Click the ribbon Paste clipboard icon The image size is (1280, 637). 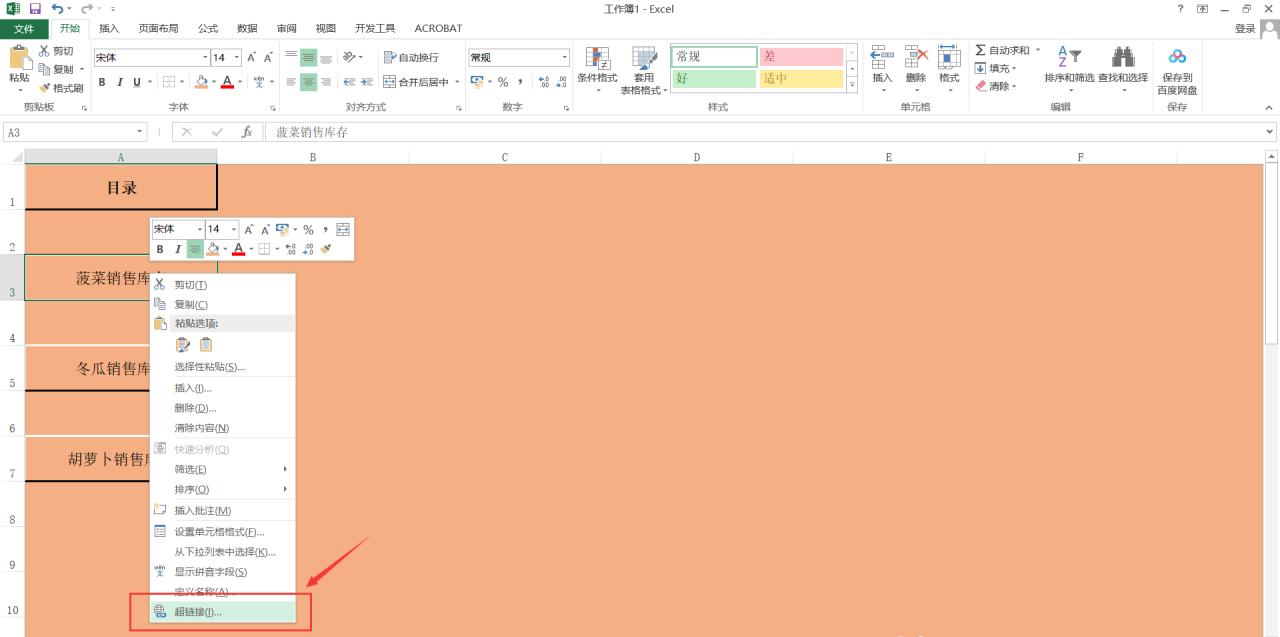coord(19,58)
